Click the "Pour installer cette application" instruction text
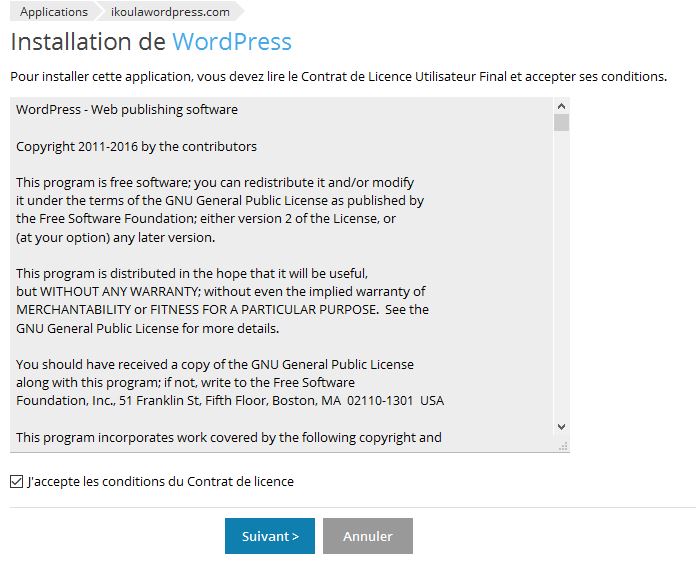696x584 pixels. coord(338,77)
